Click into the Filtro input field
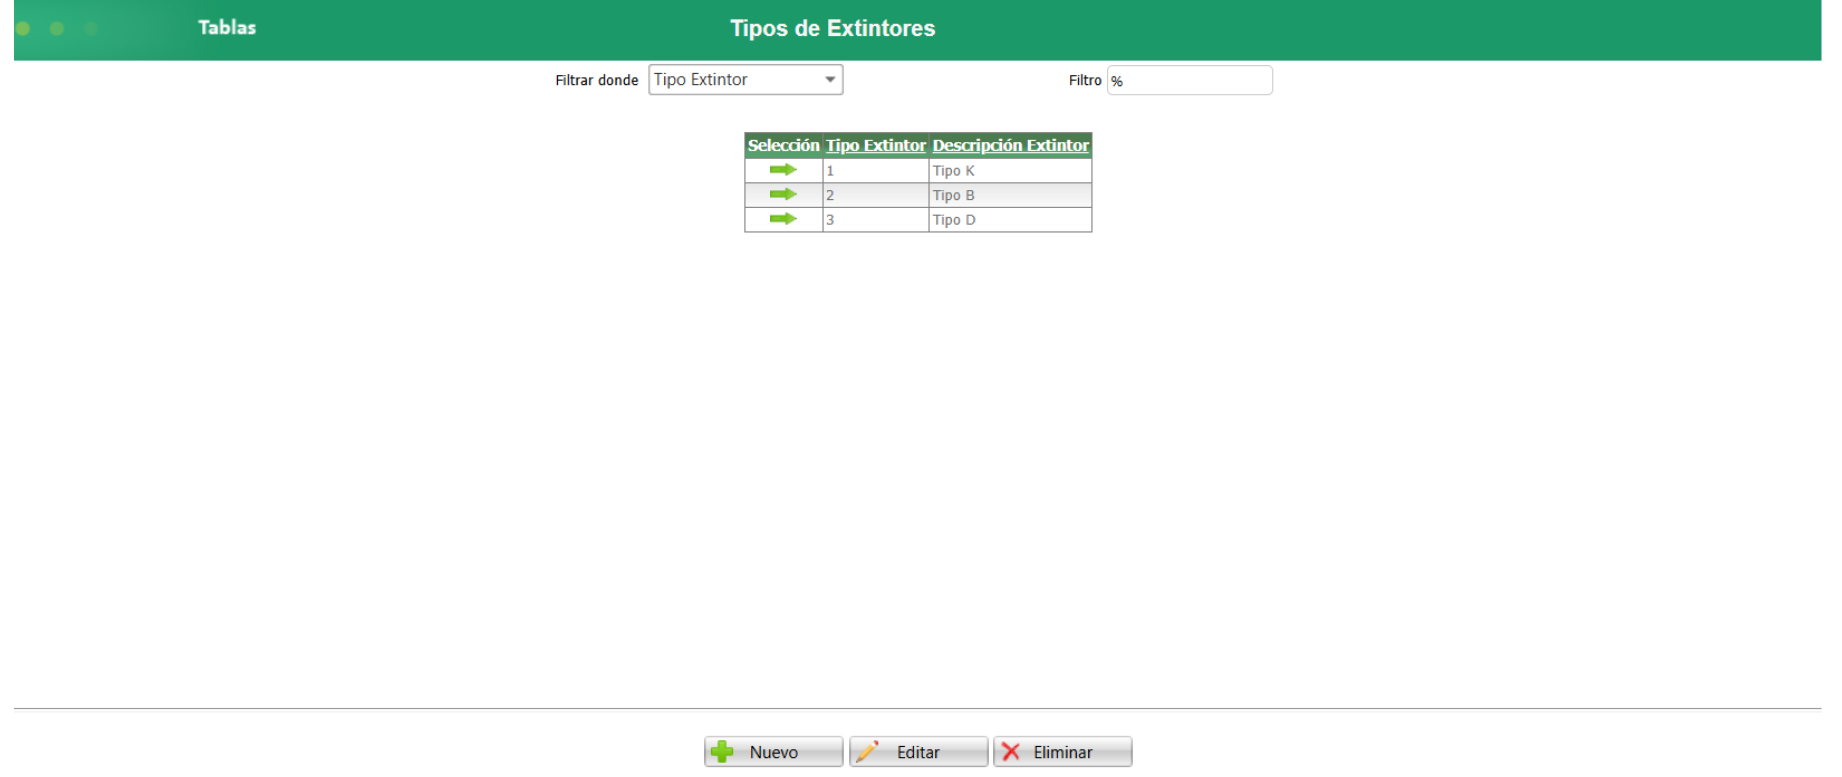The width and height of the screenshot is (1842, 777). 1189,80
